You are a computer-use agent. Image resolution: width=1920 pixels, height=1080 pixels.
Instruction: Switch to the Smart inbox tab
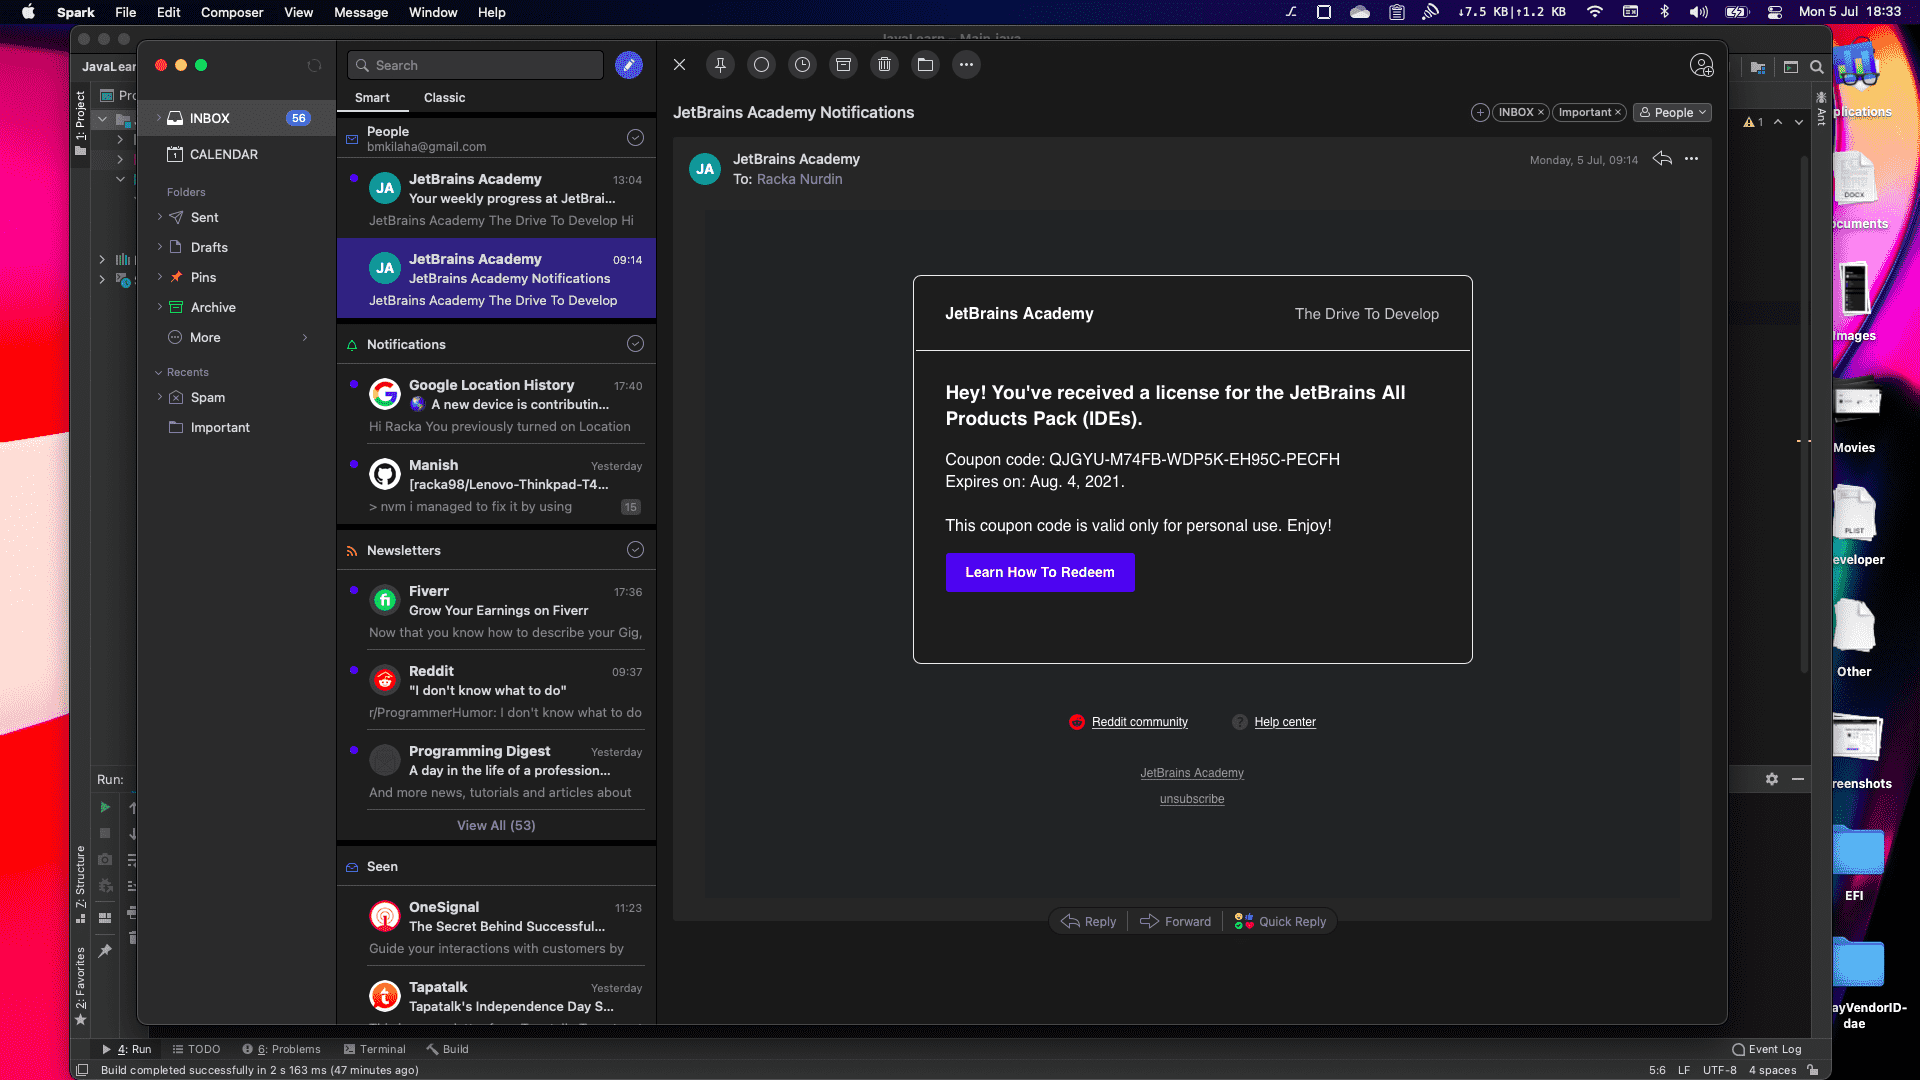click(x=372, y=97)
